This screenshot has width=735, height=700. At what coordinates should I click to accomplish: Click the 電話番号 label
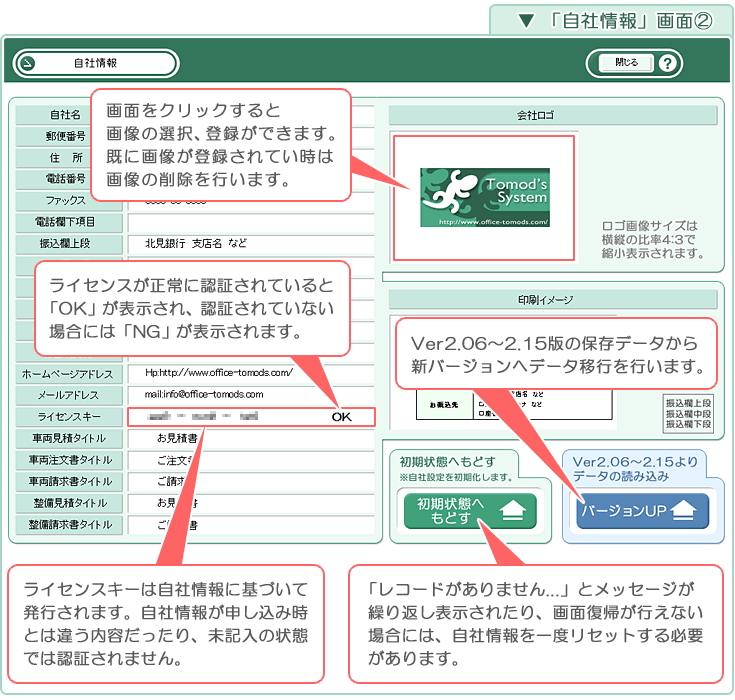pyautogui.click(x=66, y=179)
